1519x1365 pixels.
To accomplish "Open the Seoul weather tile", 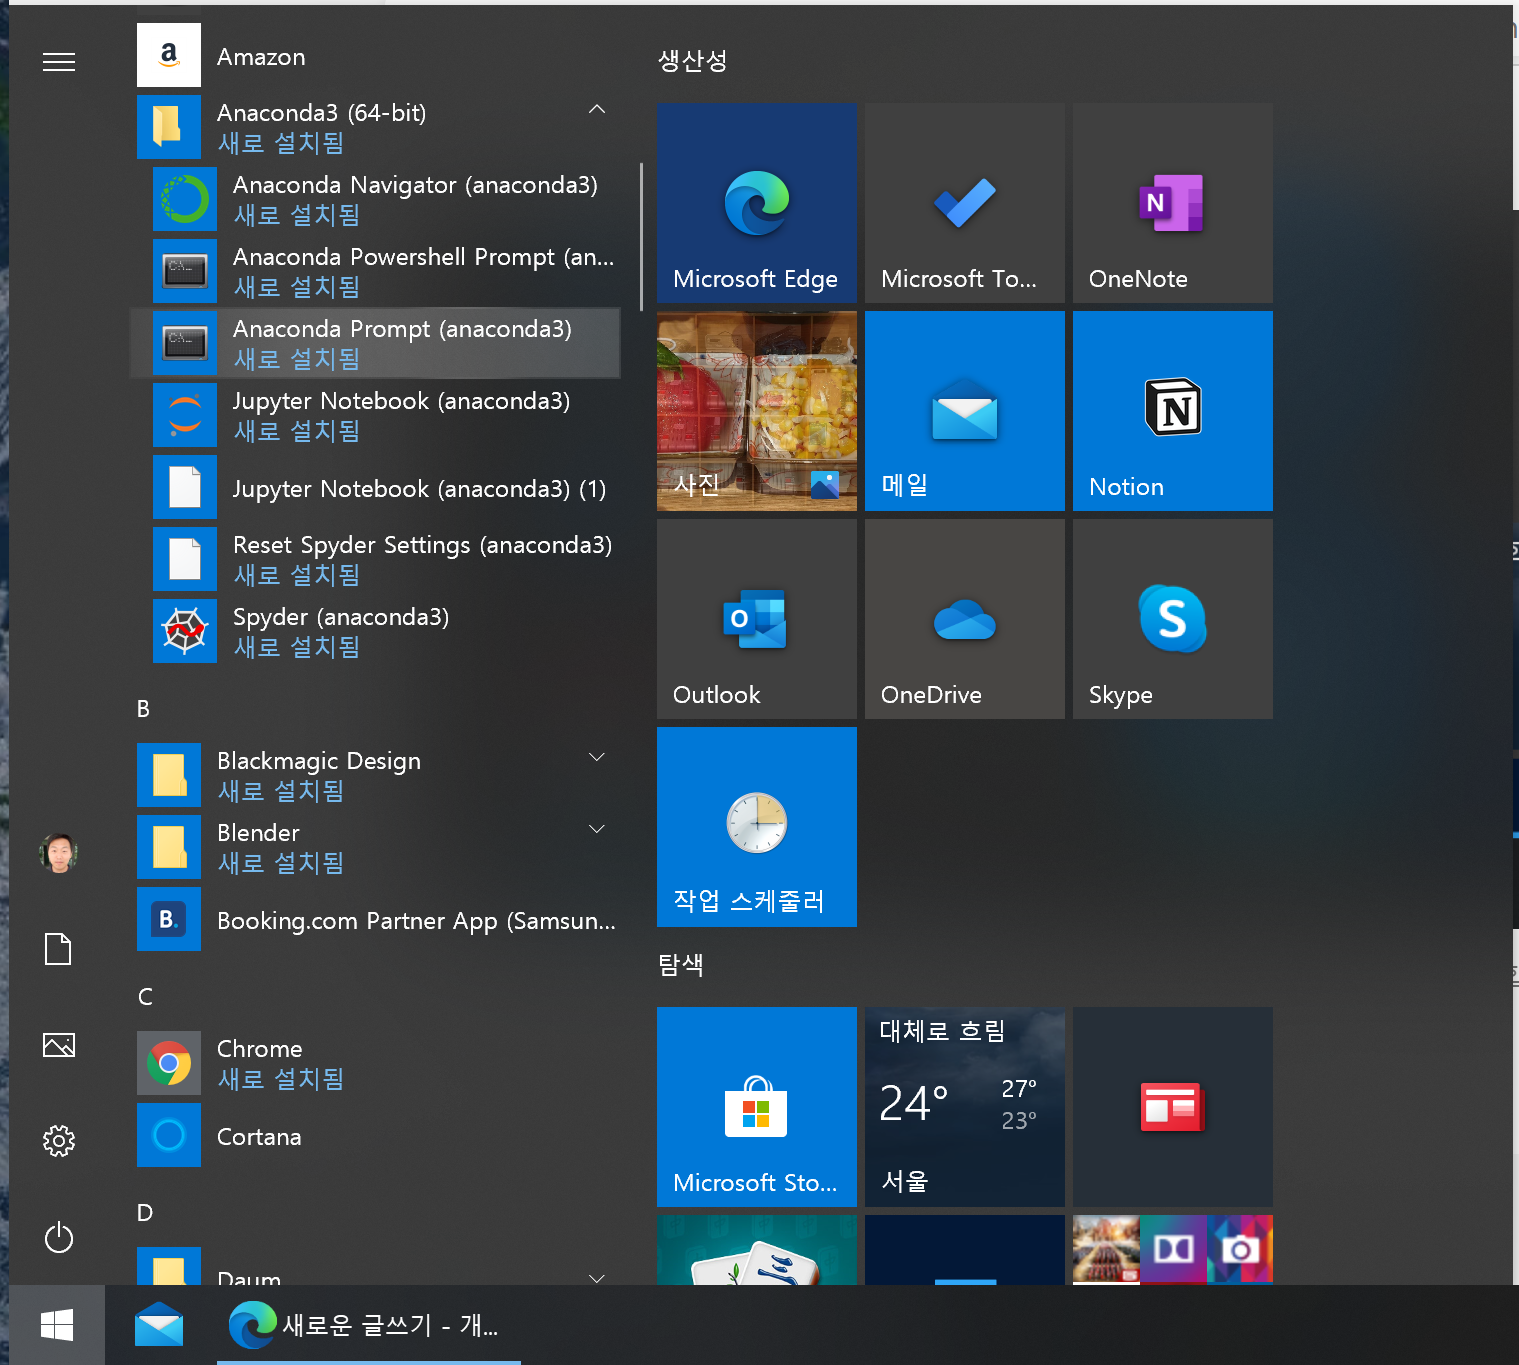I will (965, 1107).
